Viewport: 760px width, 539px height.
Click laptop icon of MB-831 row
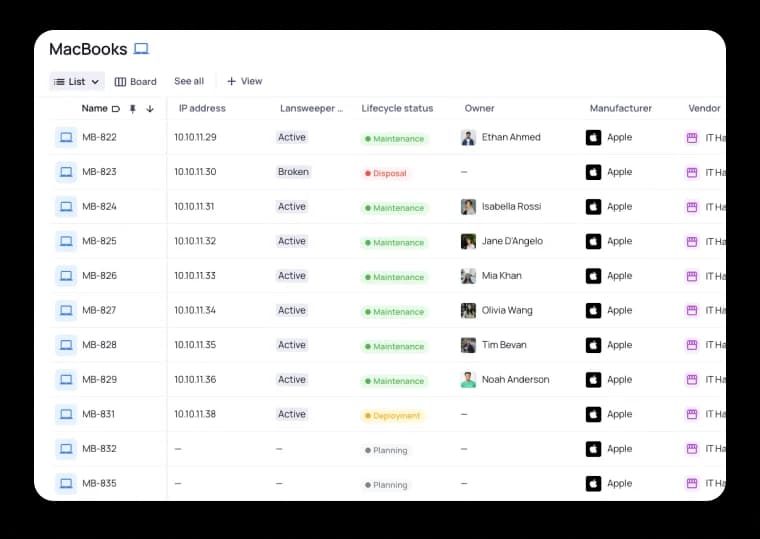(x=66, y=414)
